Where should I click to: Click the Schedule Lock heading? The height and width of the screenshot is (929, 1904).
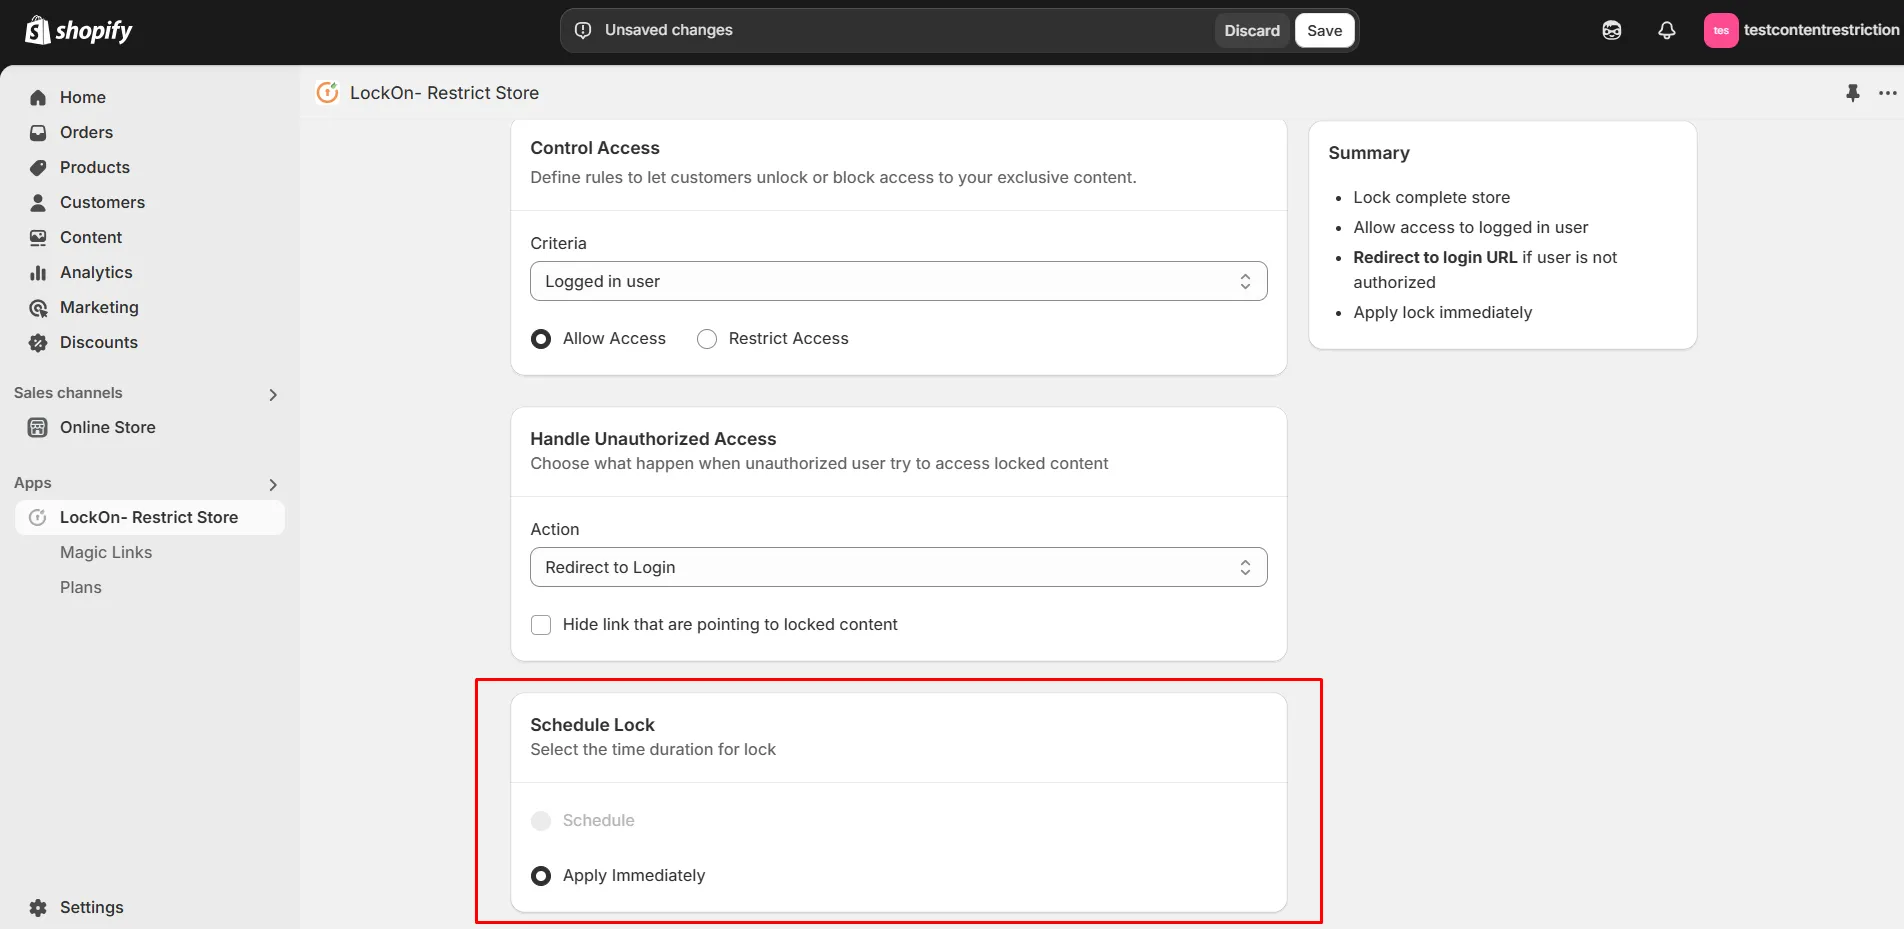[592, 724]
